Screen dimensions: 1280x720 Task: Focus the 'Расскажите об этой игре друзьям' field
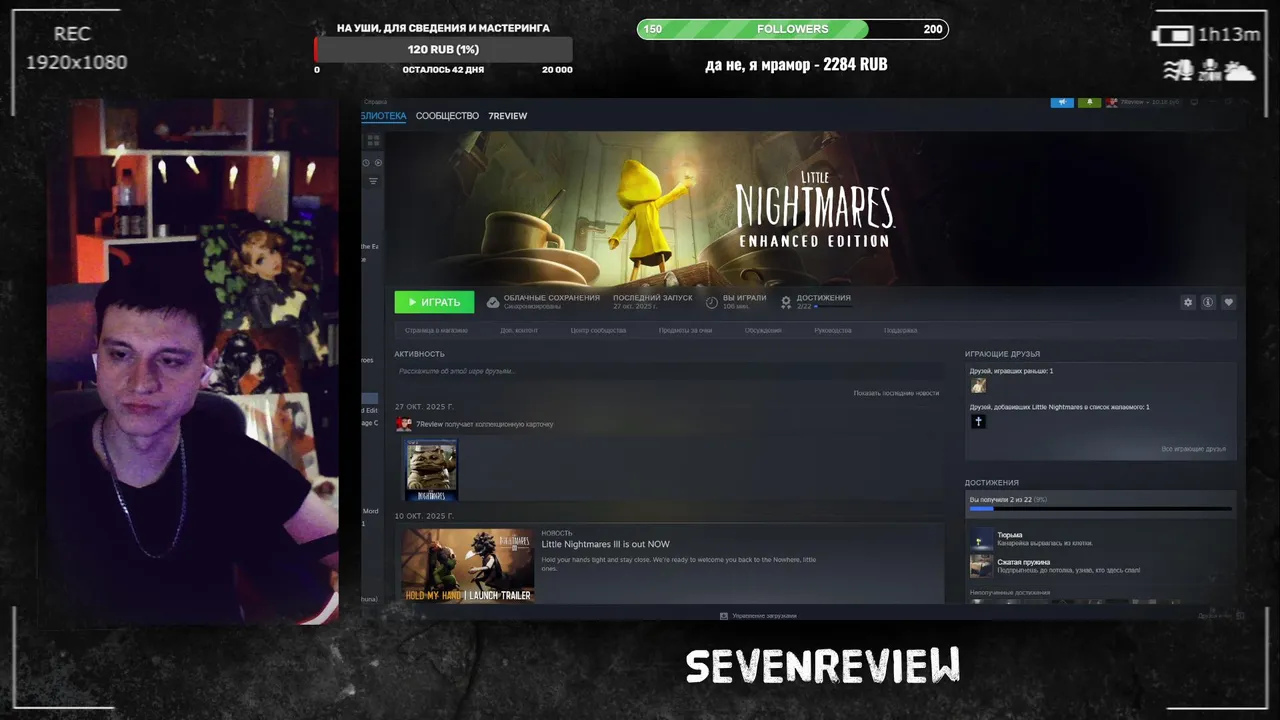(x=669, y=371)
